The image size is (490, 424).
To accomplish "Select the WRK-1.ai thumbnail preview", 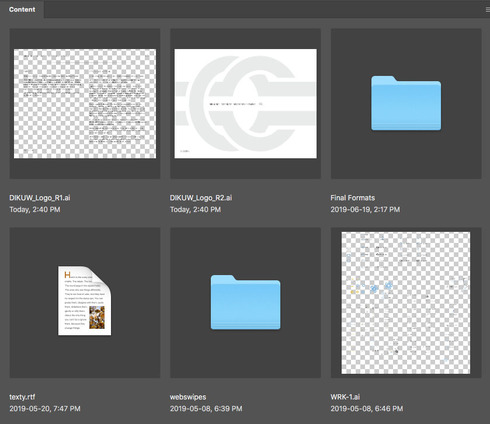I will click(x=406, y=303).
